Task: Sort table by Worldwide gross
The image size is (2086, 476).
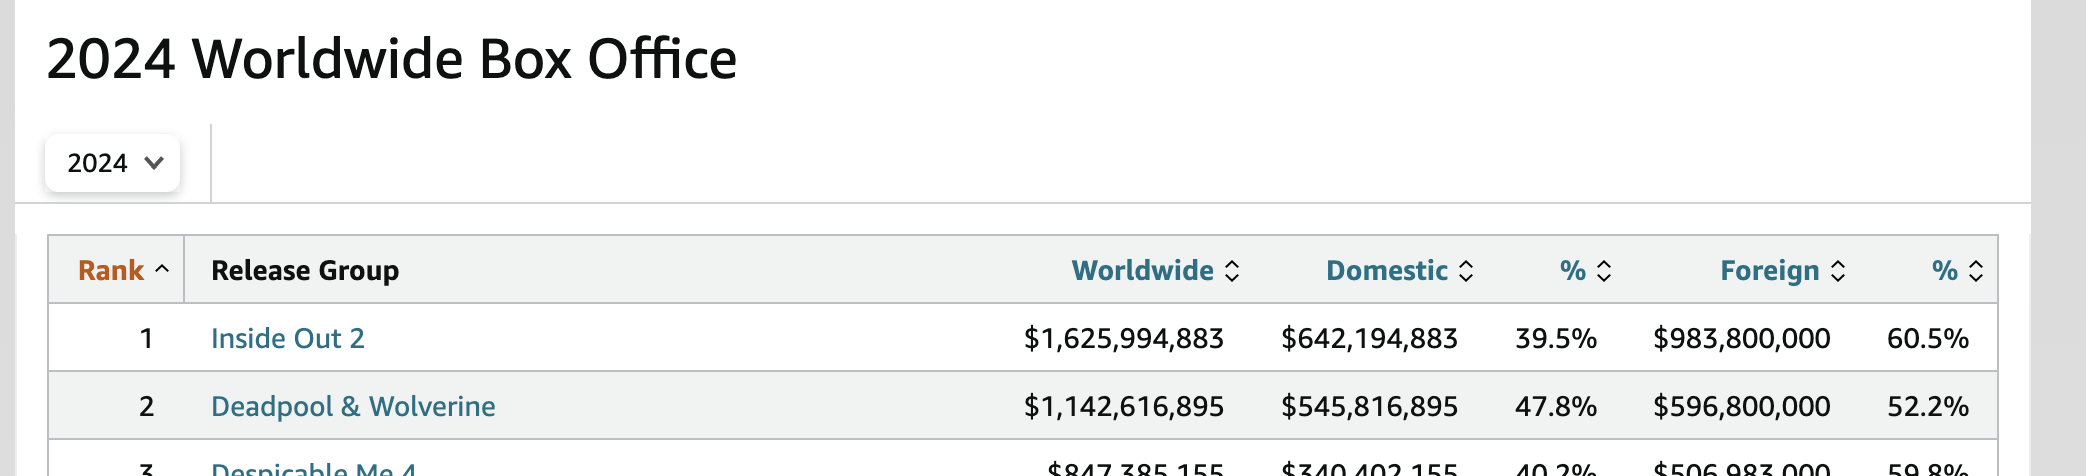Action: click(x=1142, y=270)
